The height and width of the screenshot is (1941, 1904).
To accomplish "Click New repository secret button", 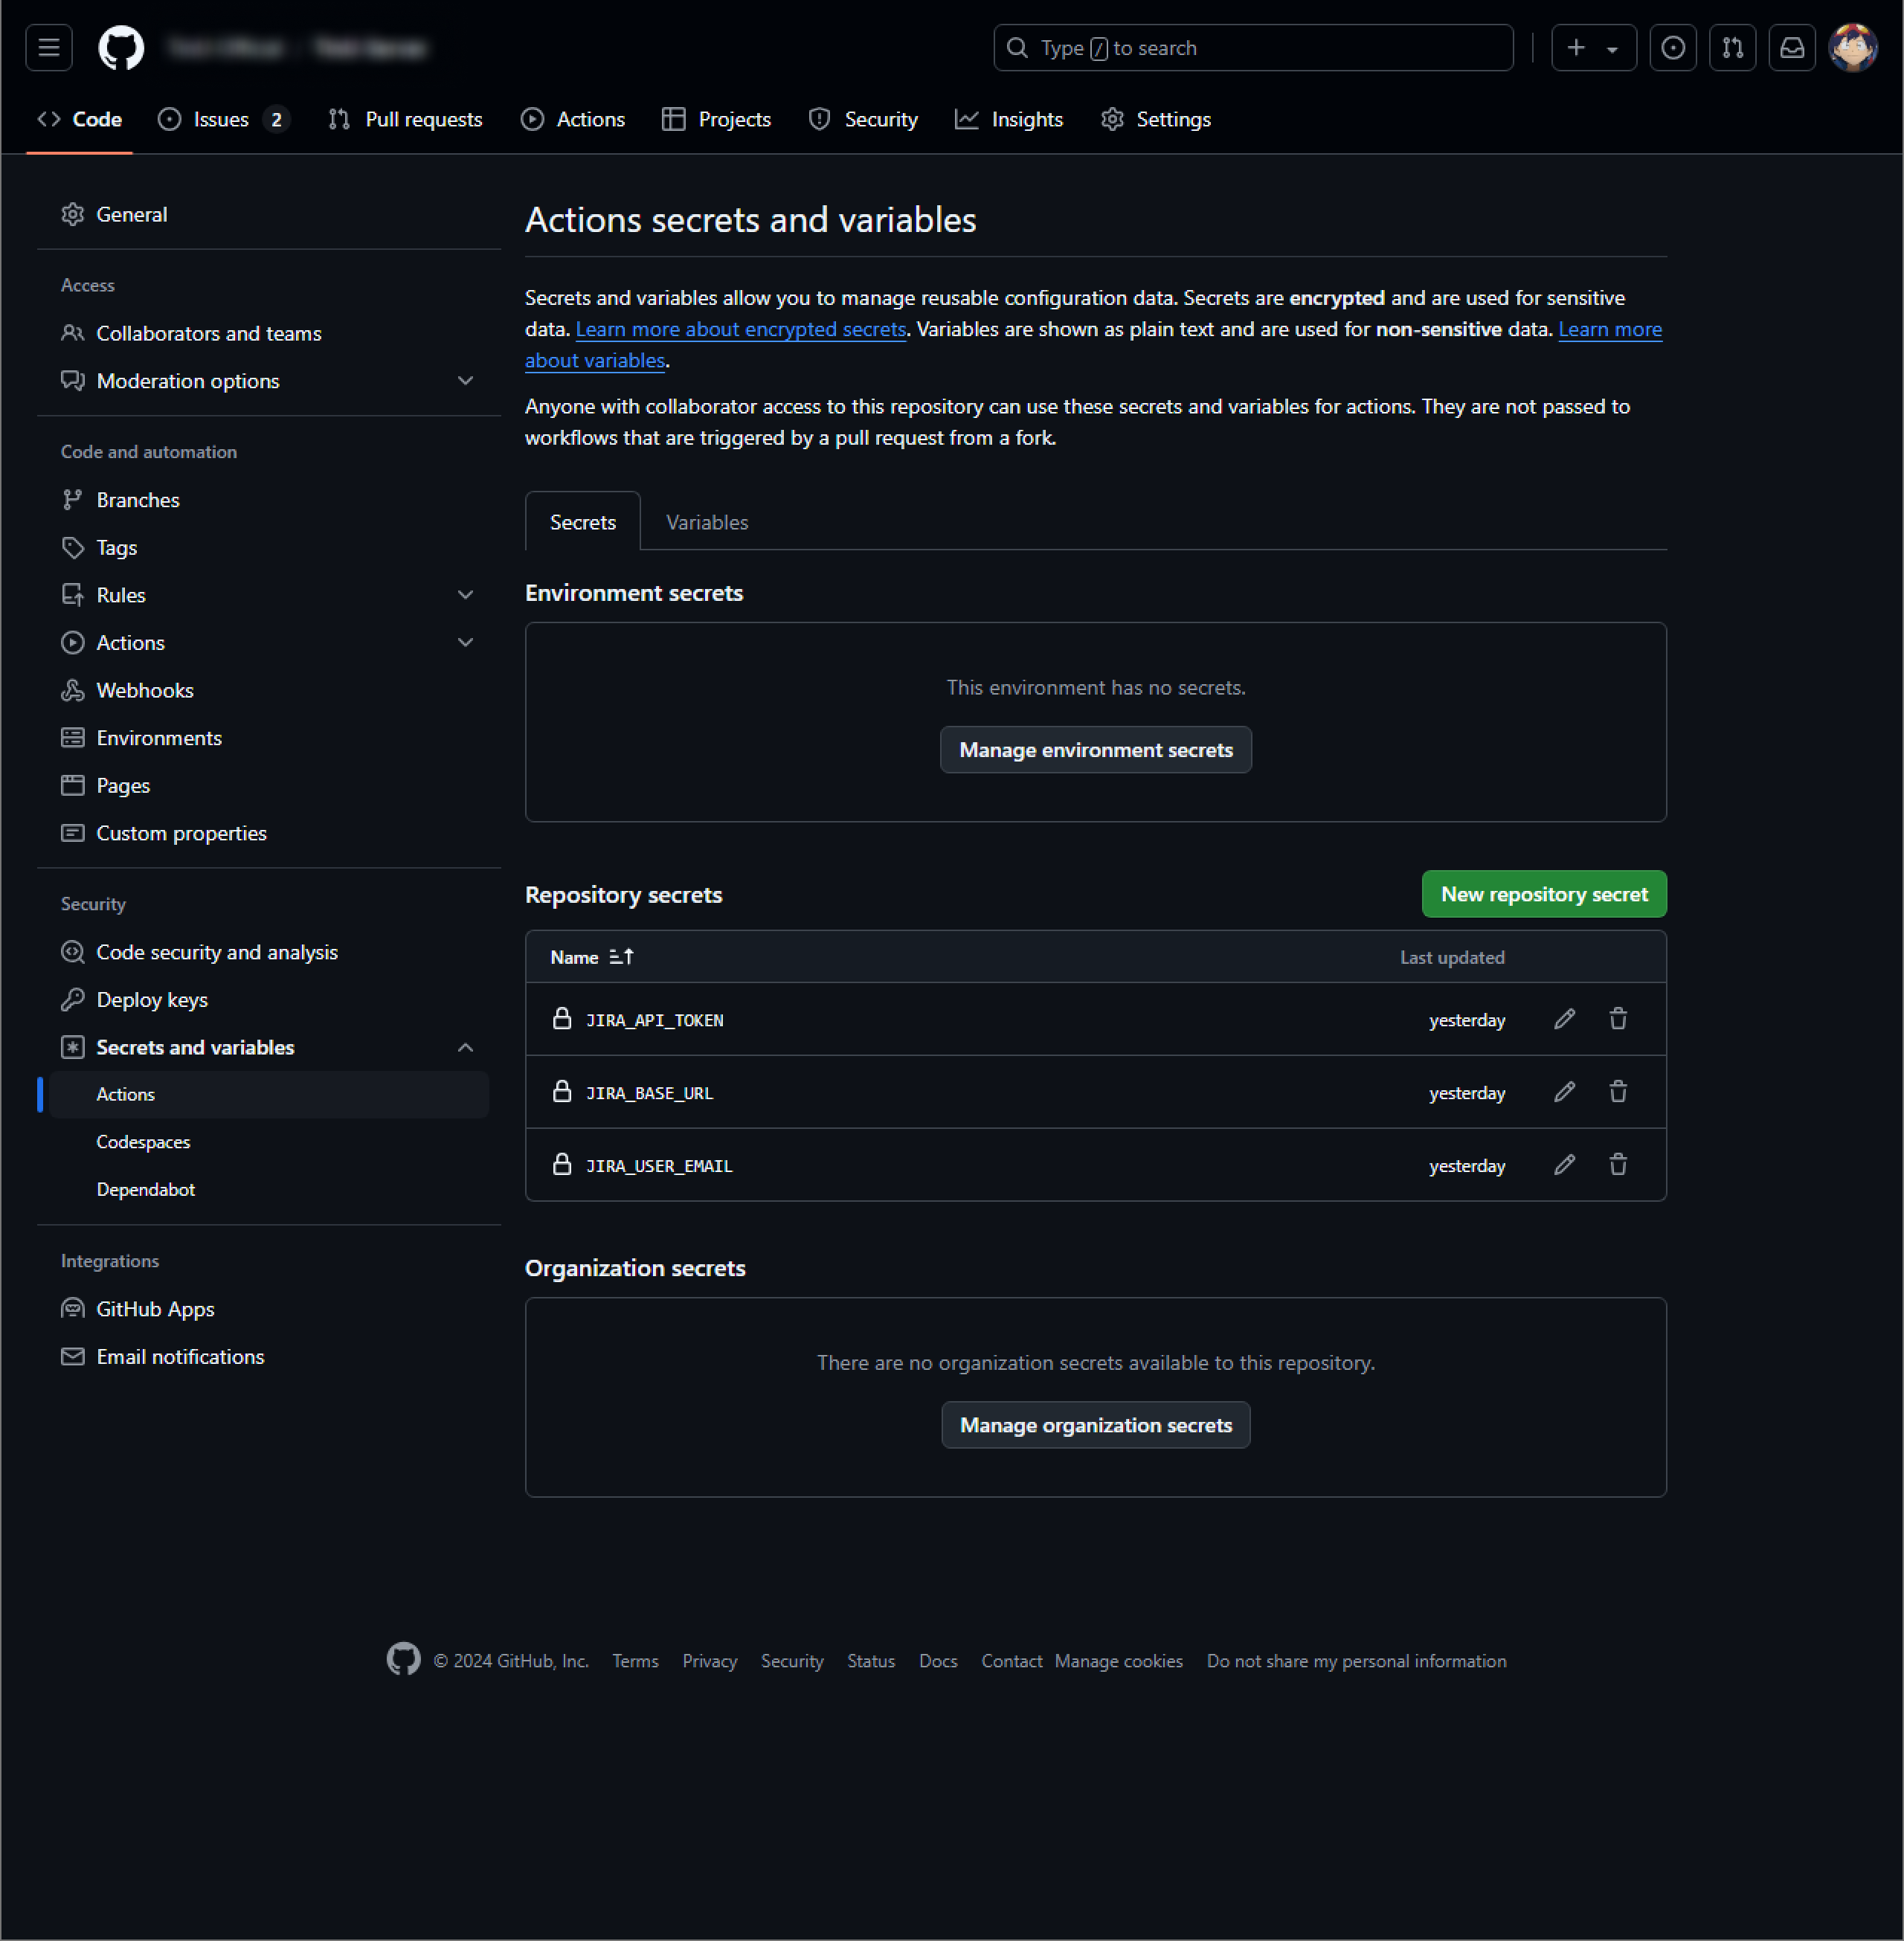I will [1543, 894].
